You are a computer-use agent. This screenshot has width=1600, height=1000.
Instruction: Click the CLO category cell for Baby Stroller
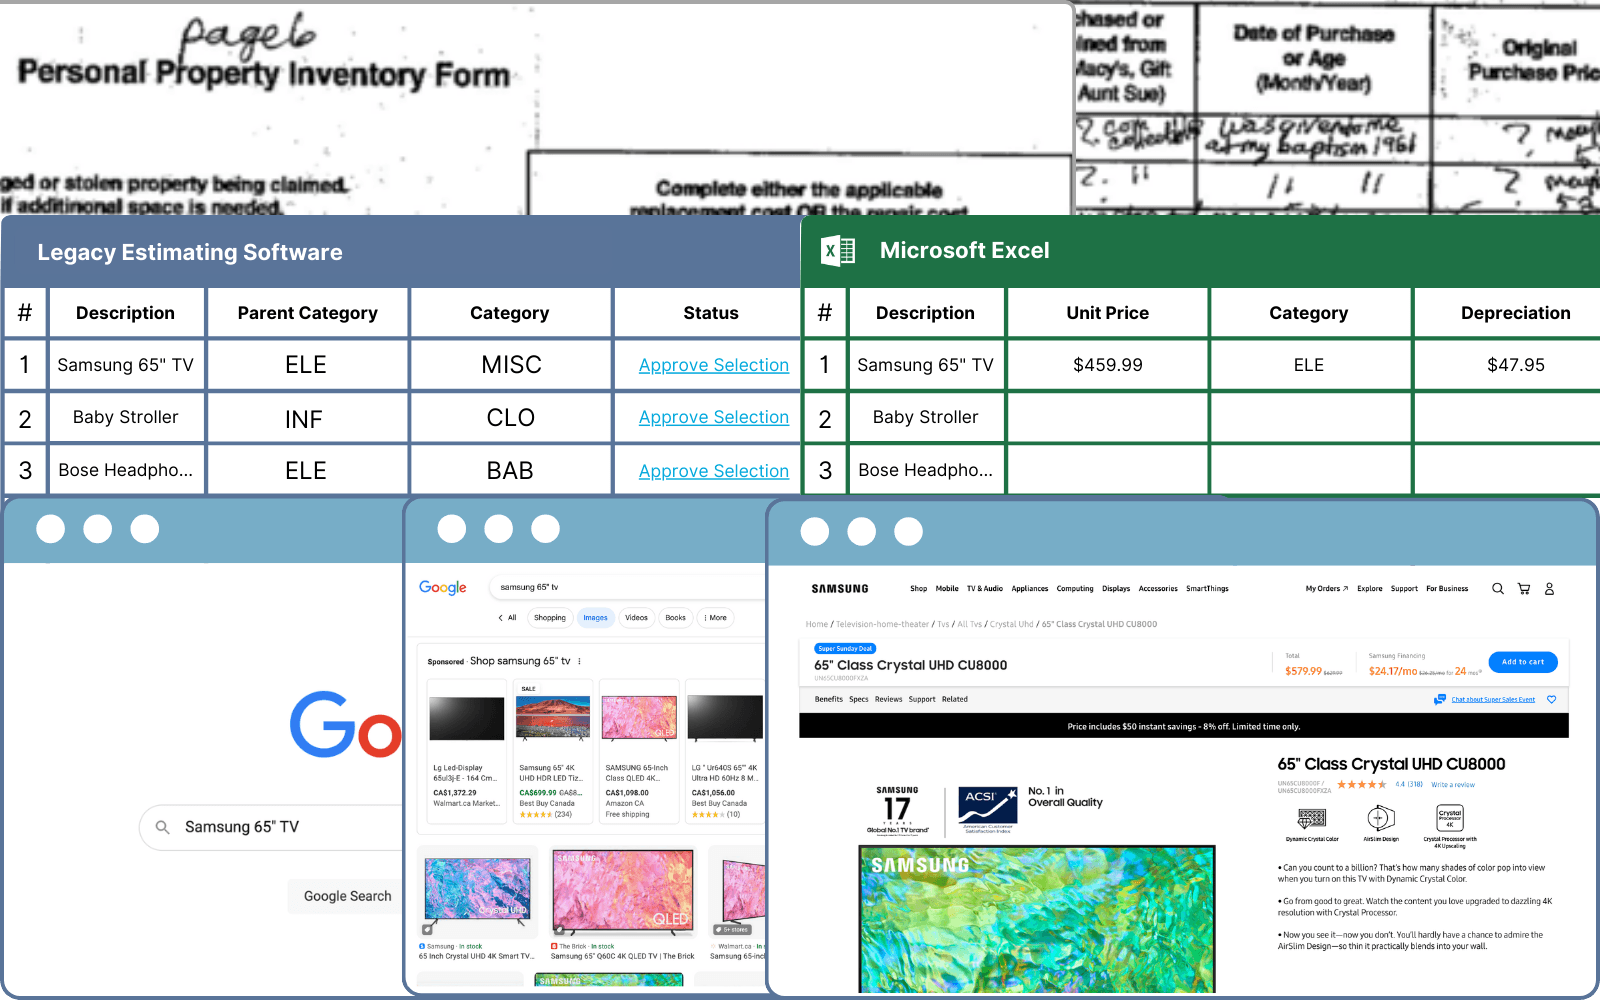click(511, 418)
